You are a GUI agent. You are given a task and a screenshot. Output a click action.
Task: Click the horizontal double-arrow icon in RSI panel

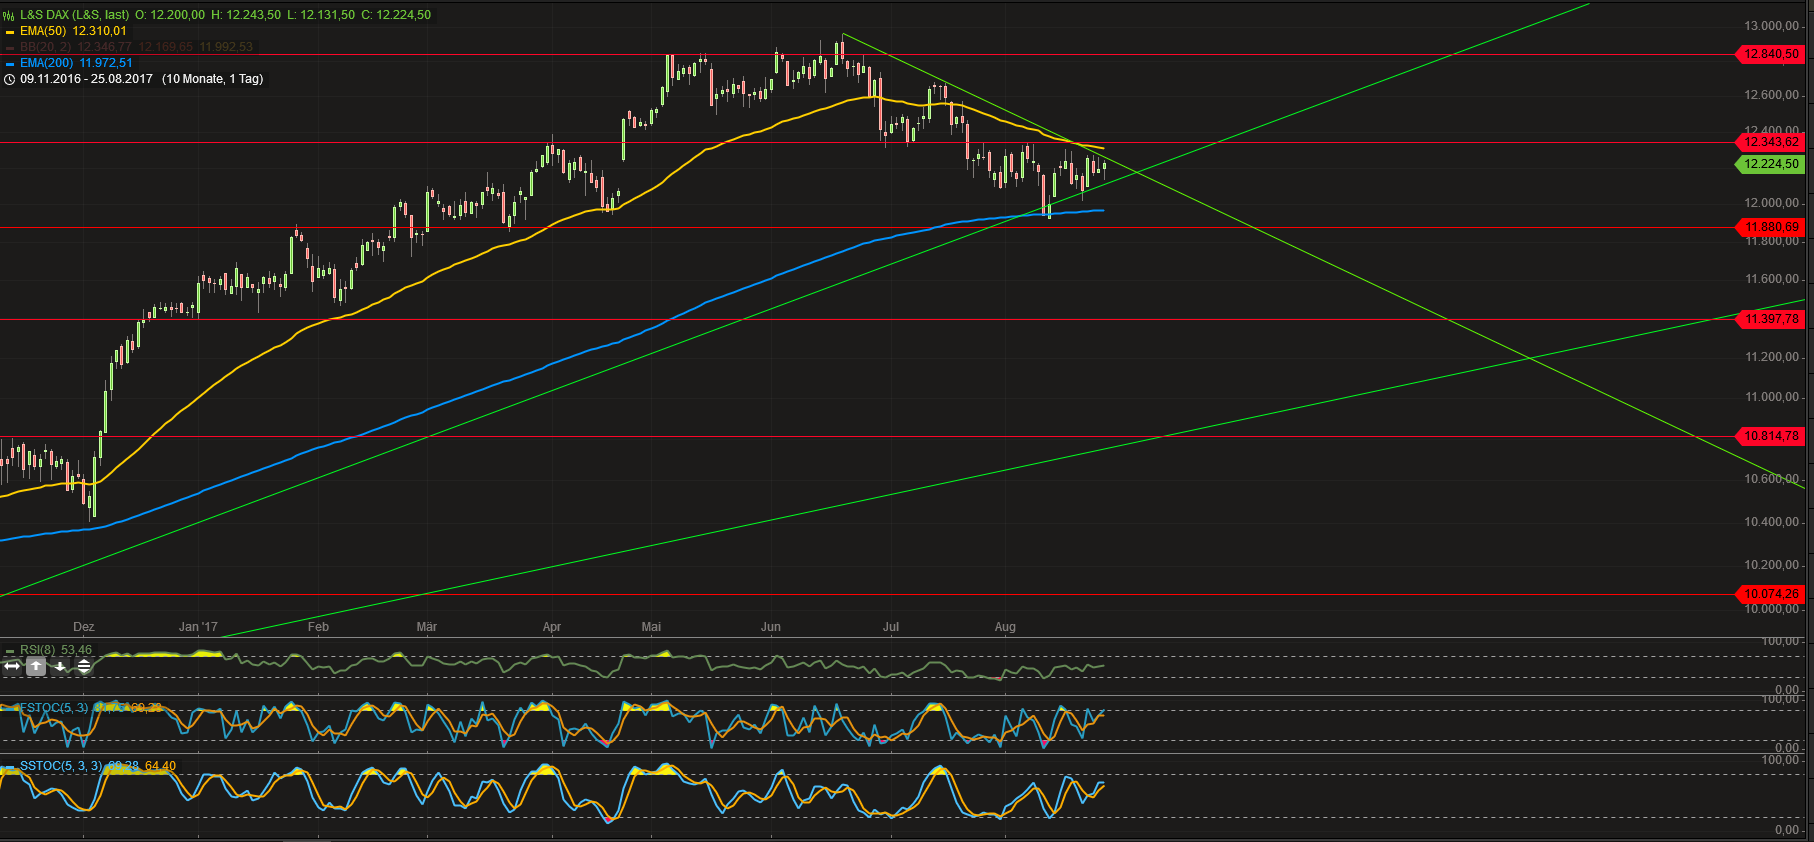tap(12, 666)
